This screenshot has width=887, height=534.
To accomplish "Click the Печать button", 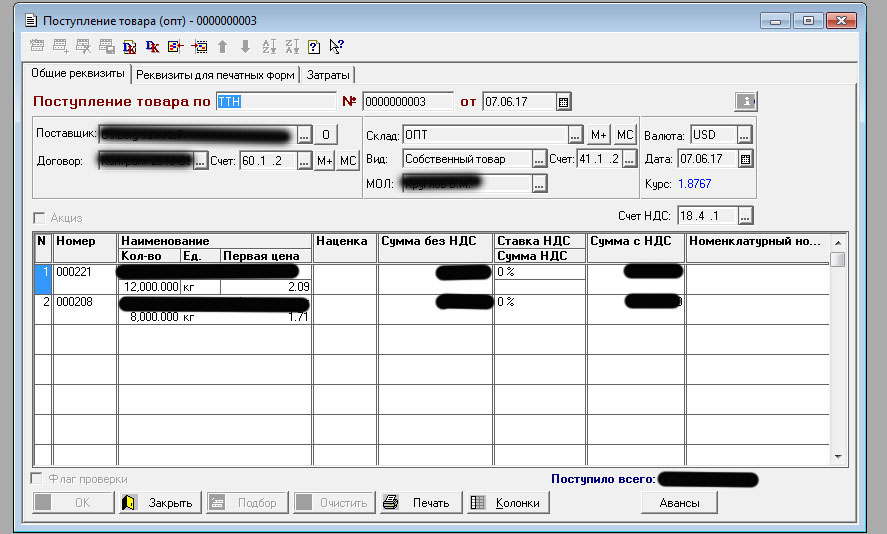I will click(420, 503).
